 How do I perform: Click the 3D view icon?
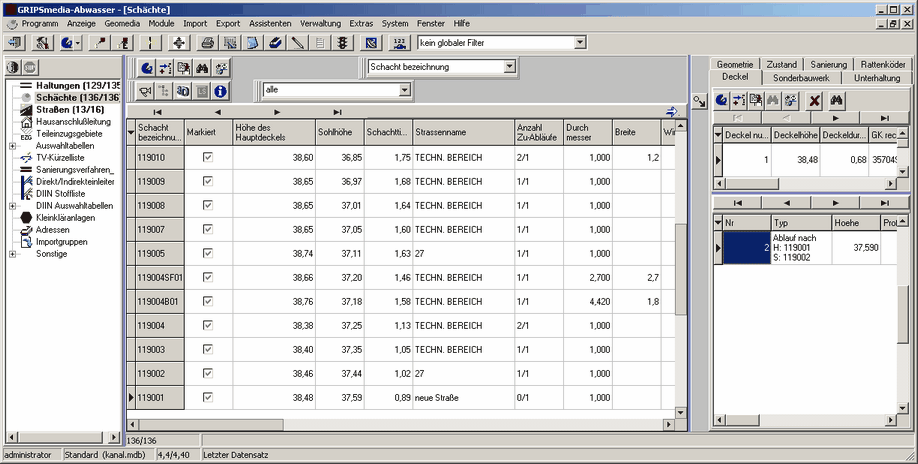183,91
